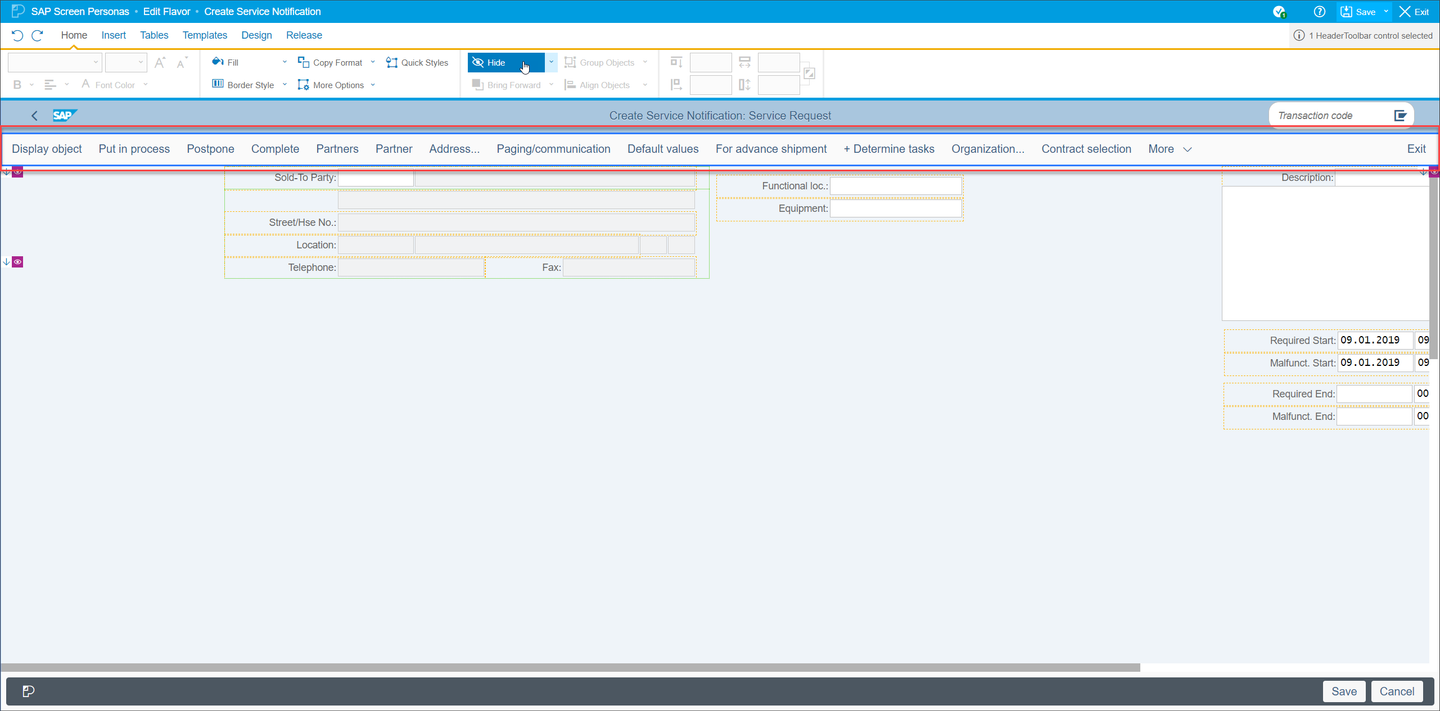This screenshot has width=1440, height=711.
Task: Open the Templates tab
Action: (205, 35)
